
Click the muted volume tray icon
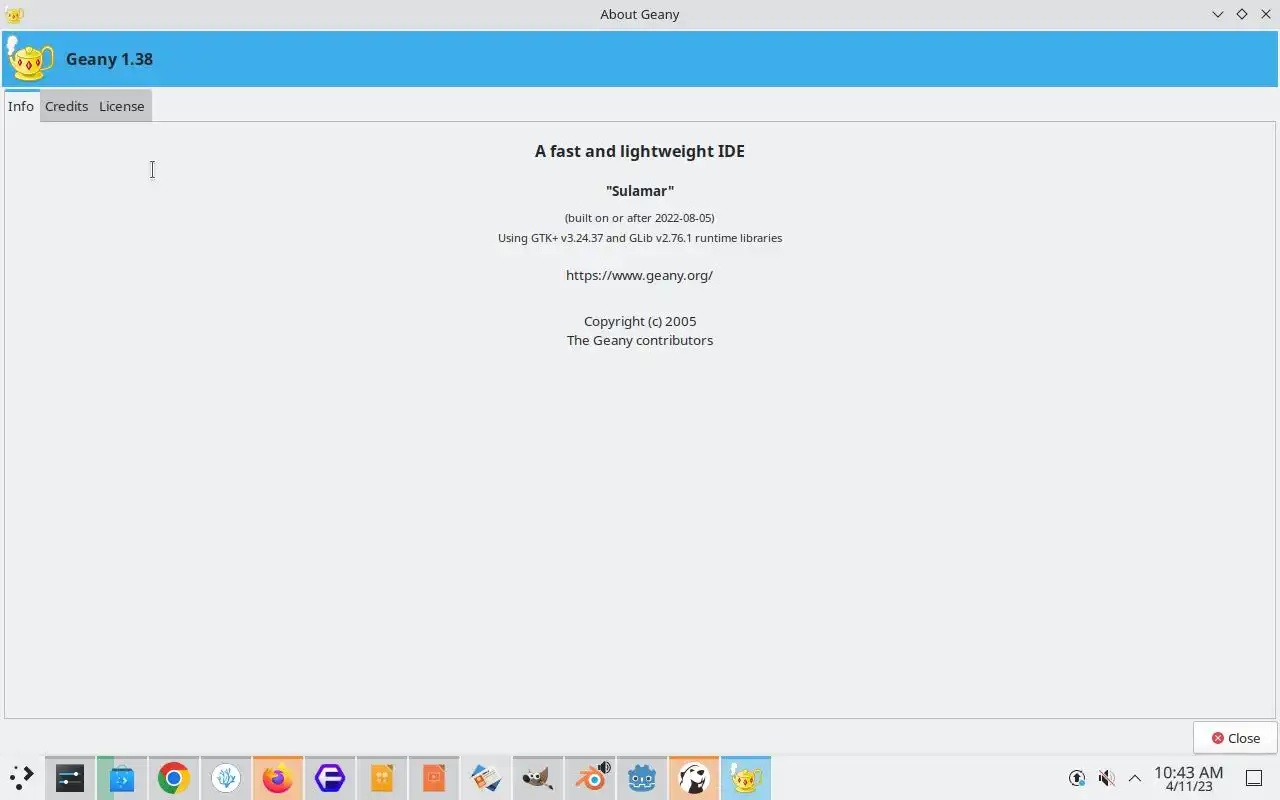click(x=1106, y=778)
